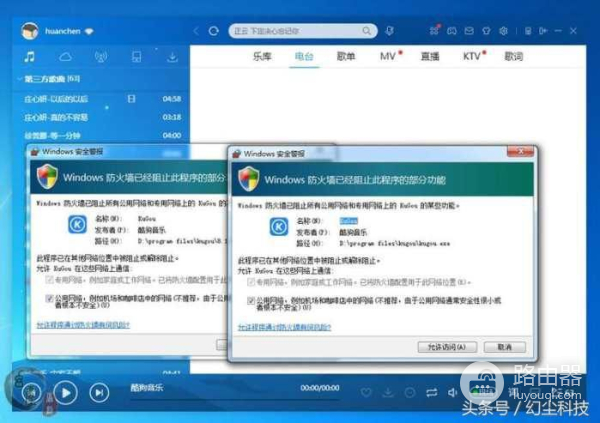Click the microphone icon beside the search bar

click(x=390, y=31)
